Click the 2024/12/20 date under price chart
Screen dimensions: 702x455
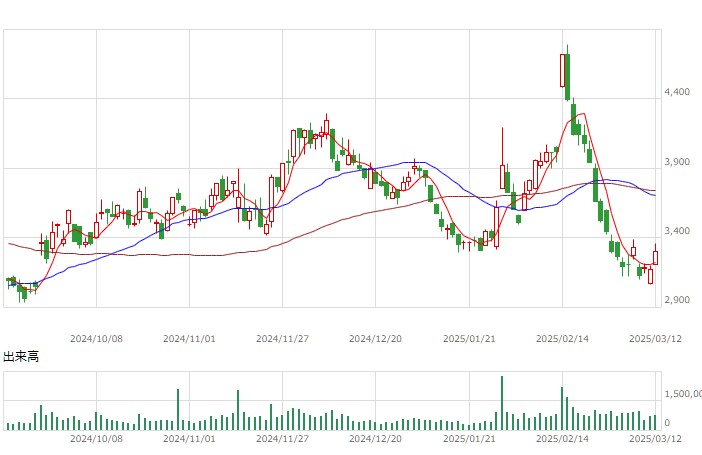coord(375,339)
